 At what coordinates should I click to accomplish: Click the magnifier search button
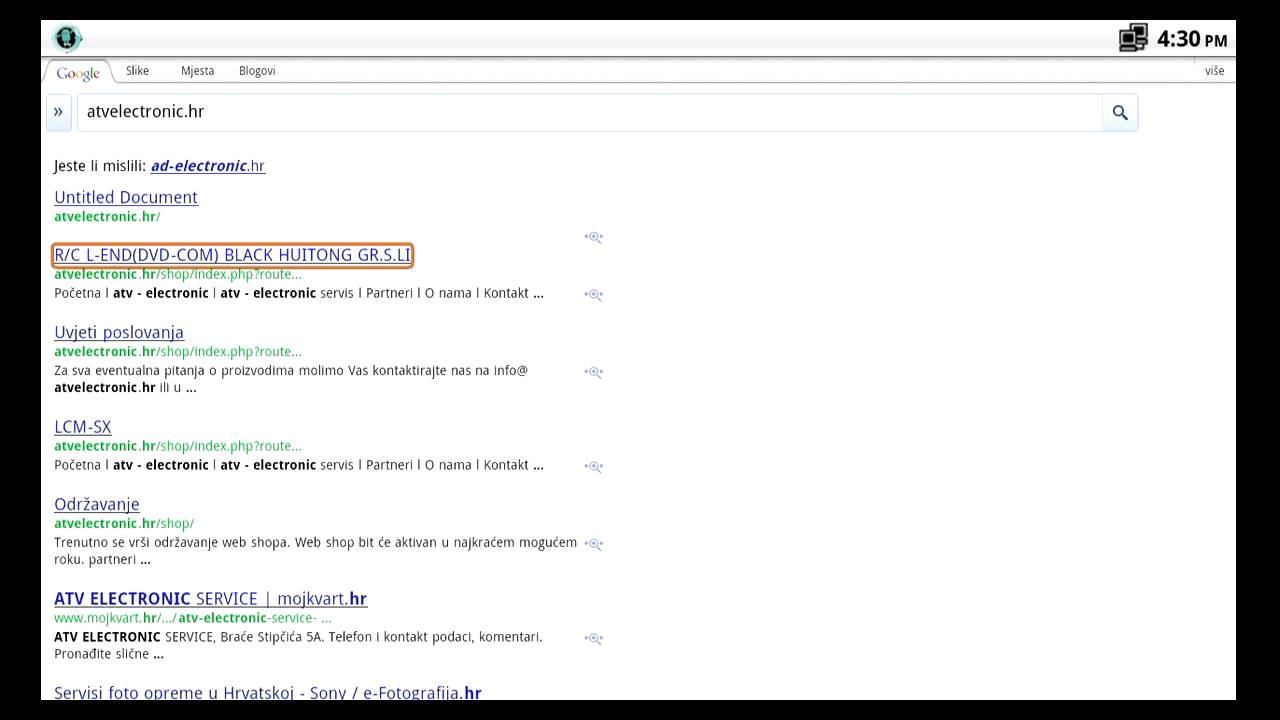pyautogui.click(x=1120, y=113)
